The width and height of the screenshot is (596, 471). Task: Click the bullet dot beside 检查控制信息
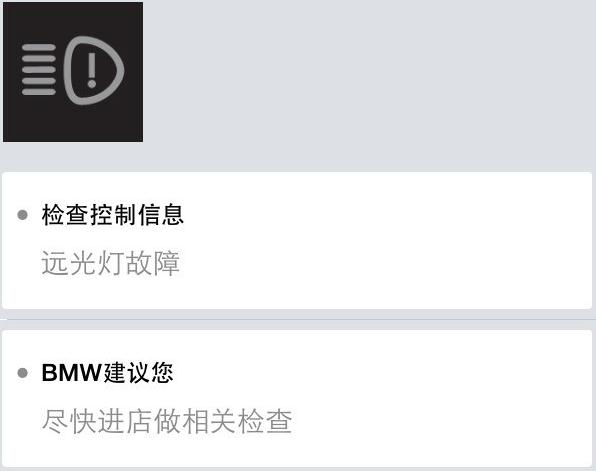22,215
